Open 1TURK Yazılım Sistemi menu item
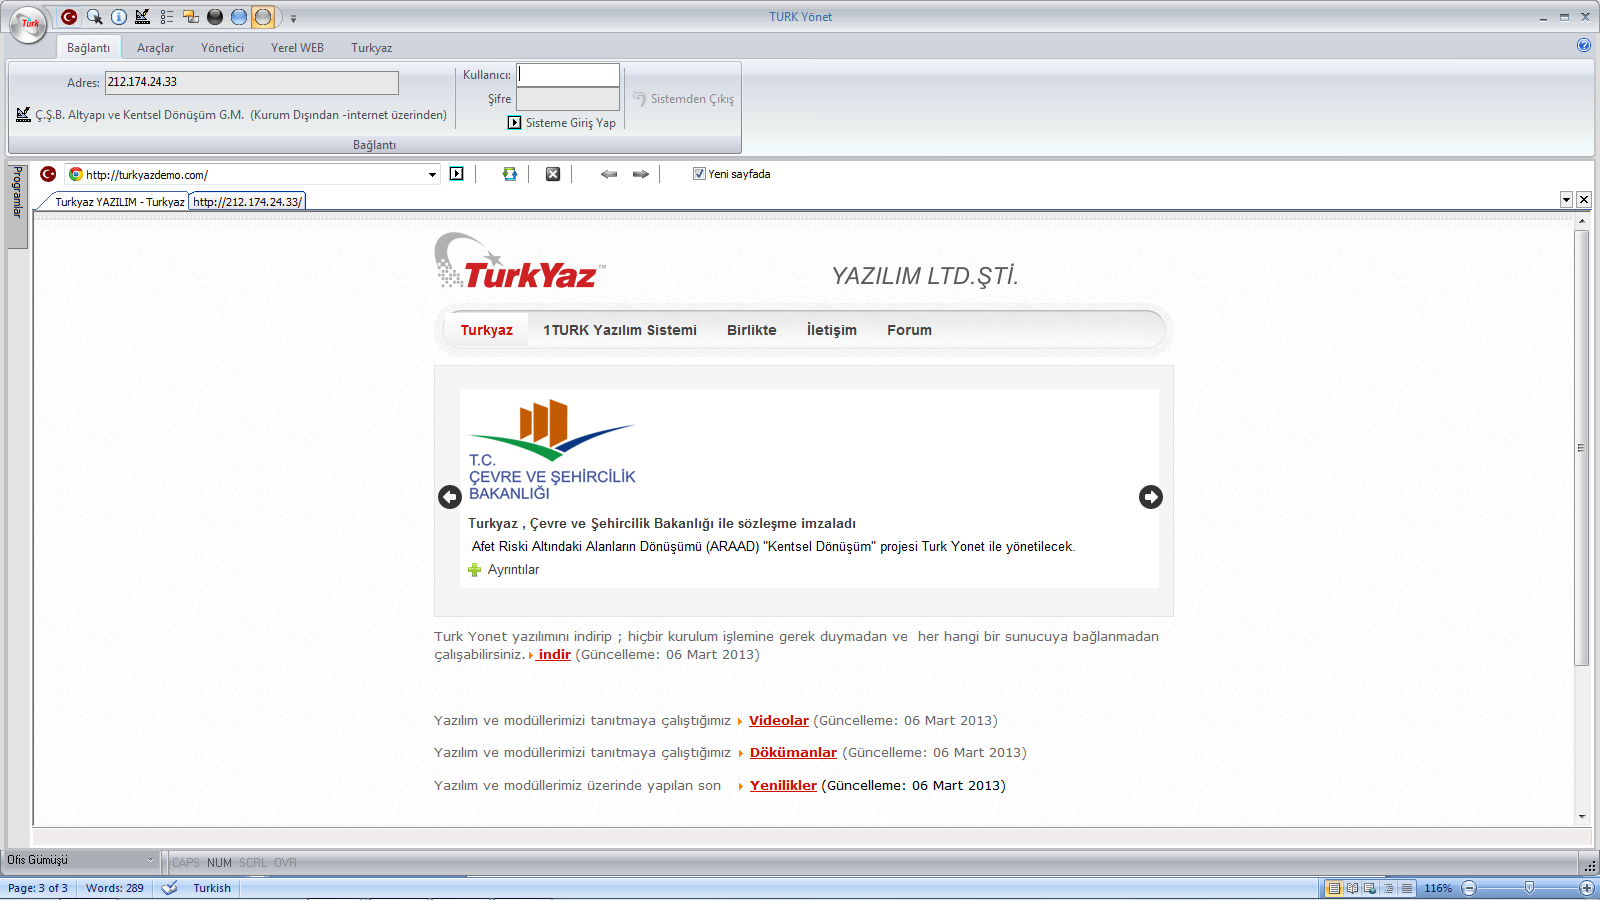This screenshot has height=900, width=1600. (x=620, y=330)
